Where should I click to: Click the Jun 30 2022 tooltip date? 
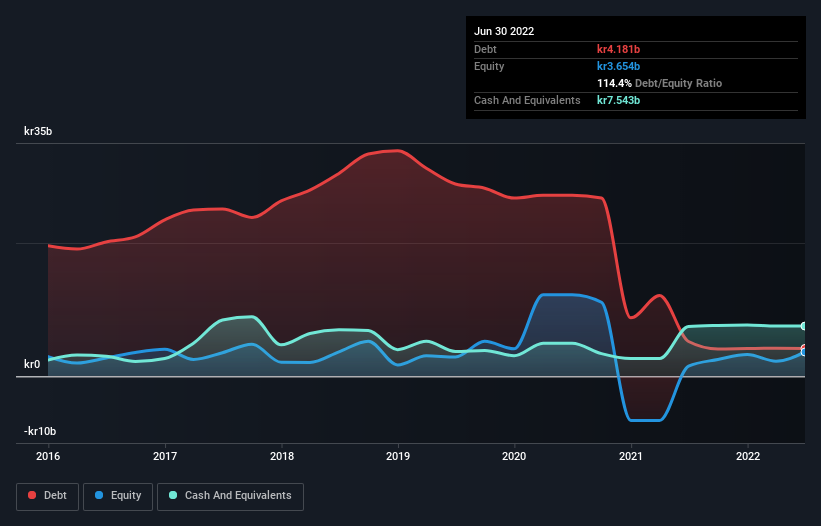click(504, 31)
